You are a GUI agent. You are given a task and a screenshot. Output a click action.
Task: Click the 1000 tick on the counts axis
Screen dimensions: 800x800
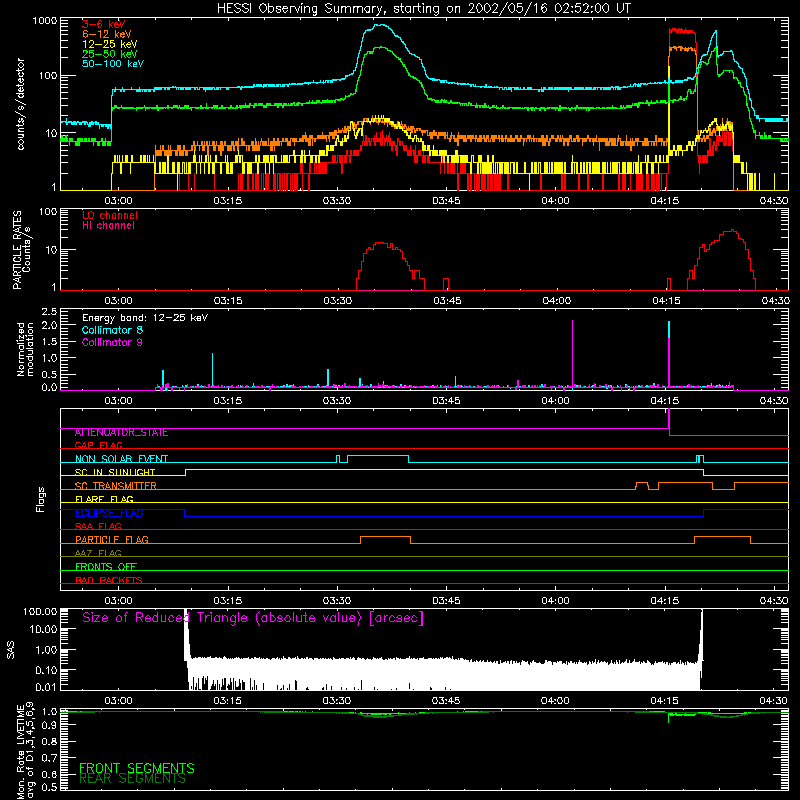[x=44, y=21]
